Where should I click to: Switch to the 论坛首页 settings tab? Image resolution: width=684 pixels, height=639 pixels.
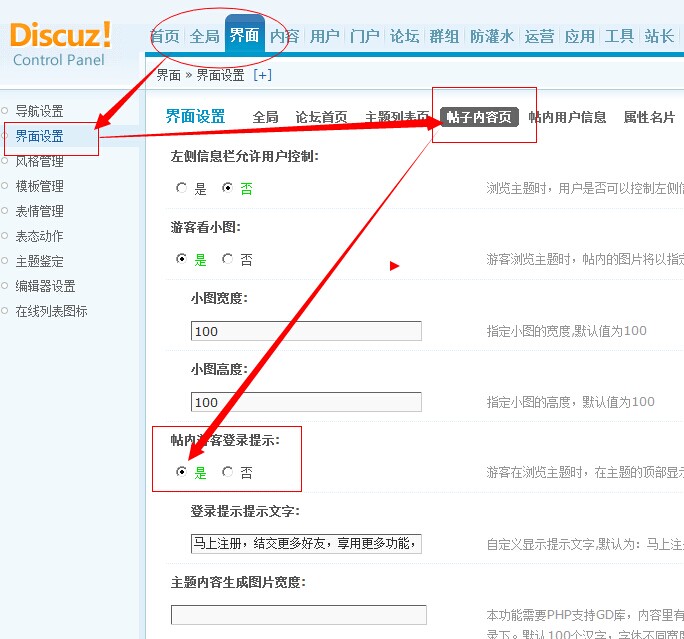(x=321, y=117)
